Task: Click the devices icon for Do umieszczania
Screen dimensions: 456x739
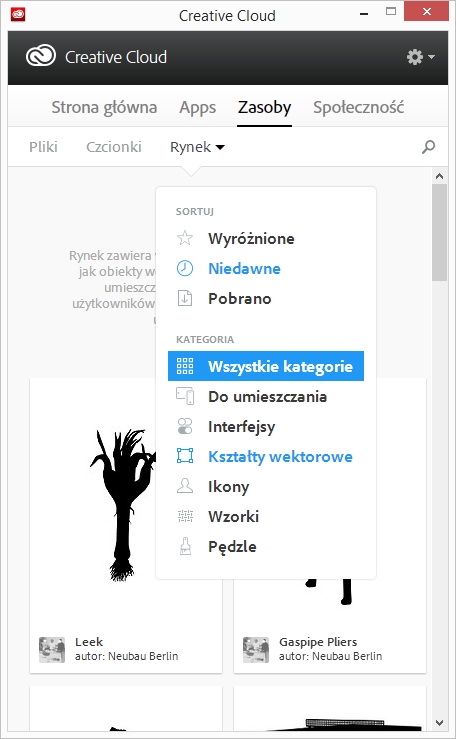Action: 185,396
